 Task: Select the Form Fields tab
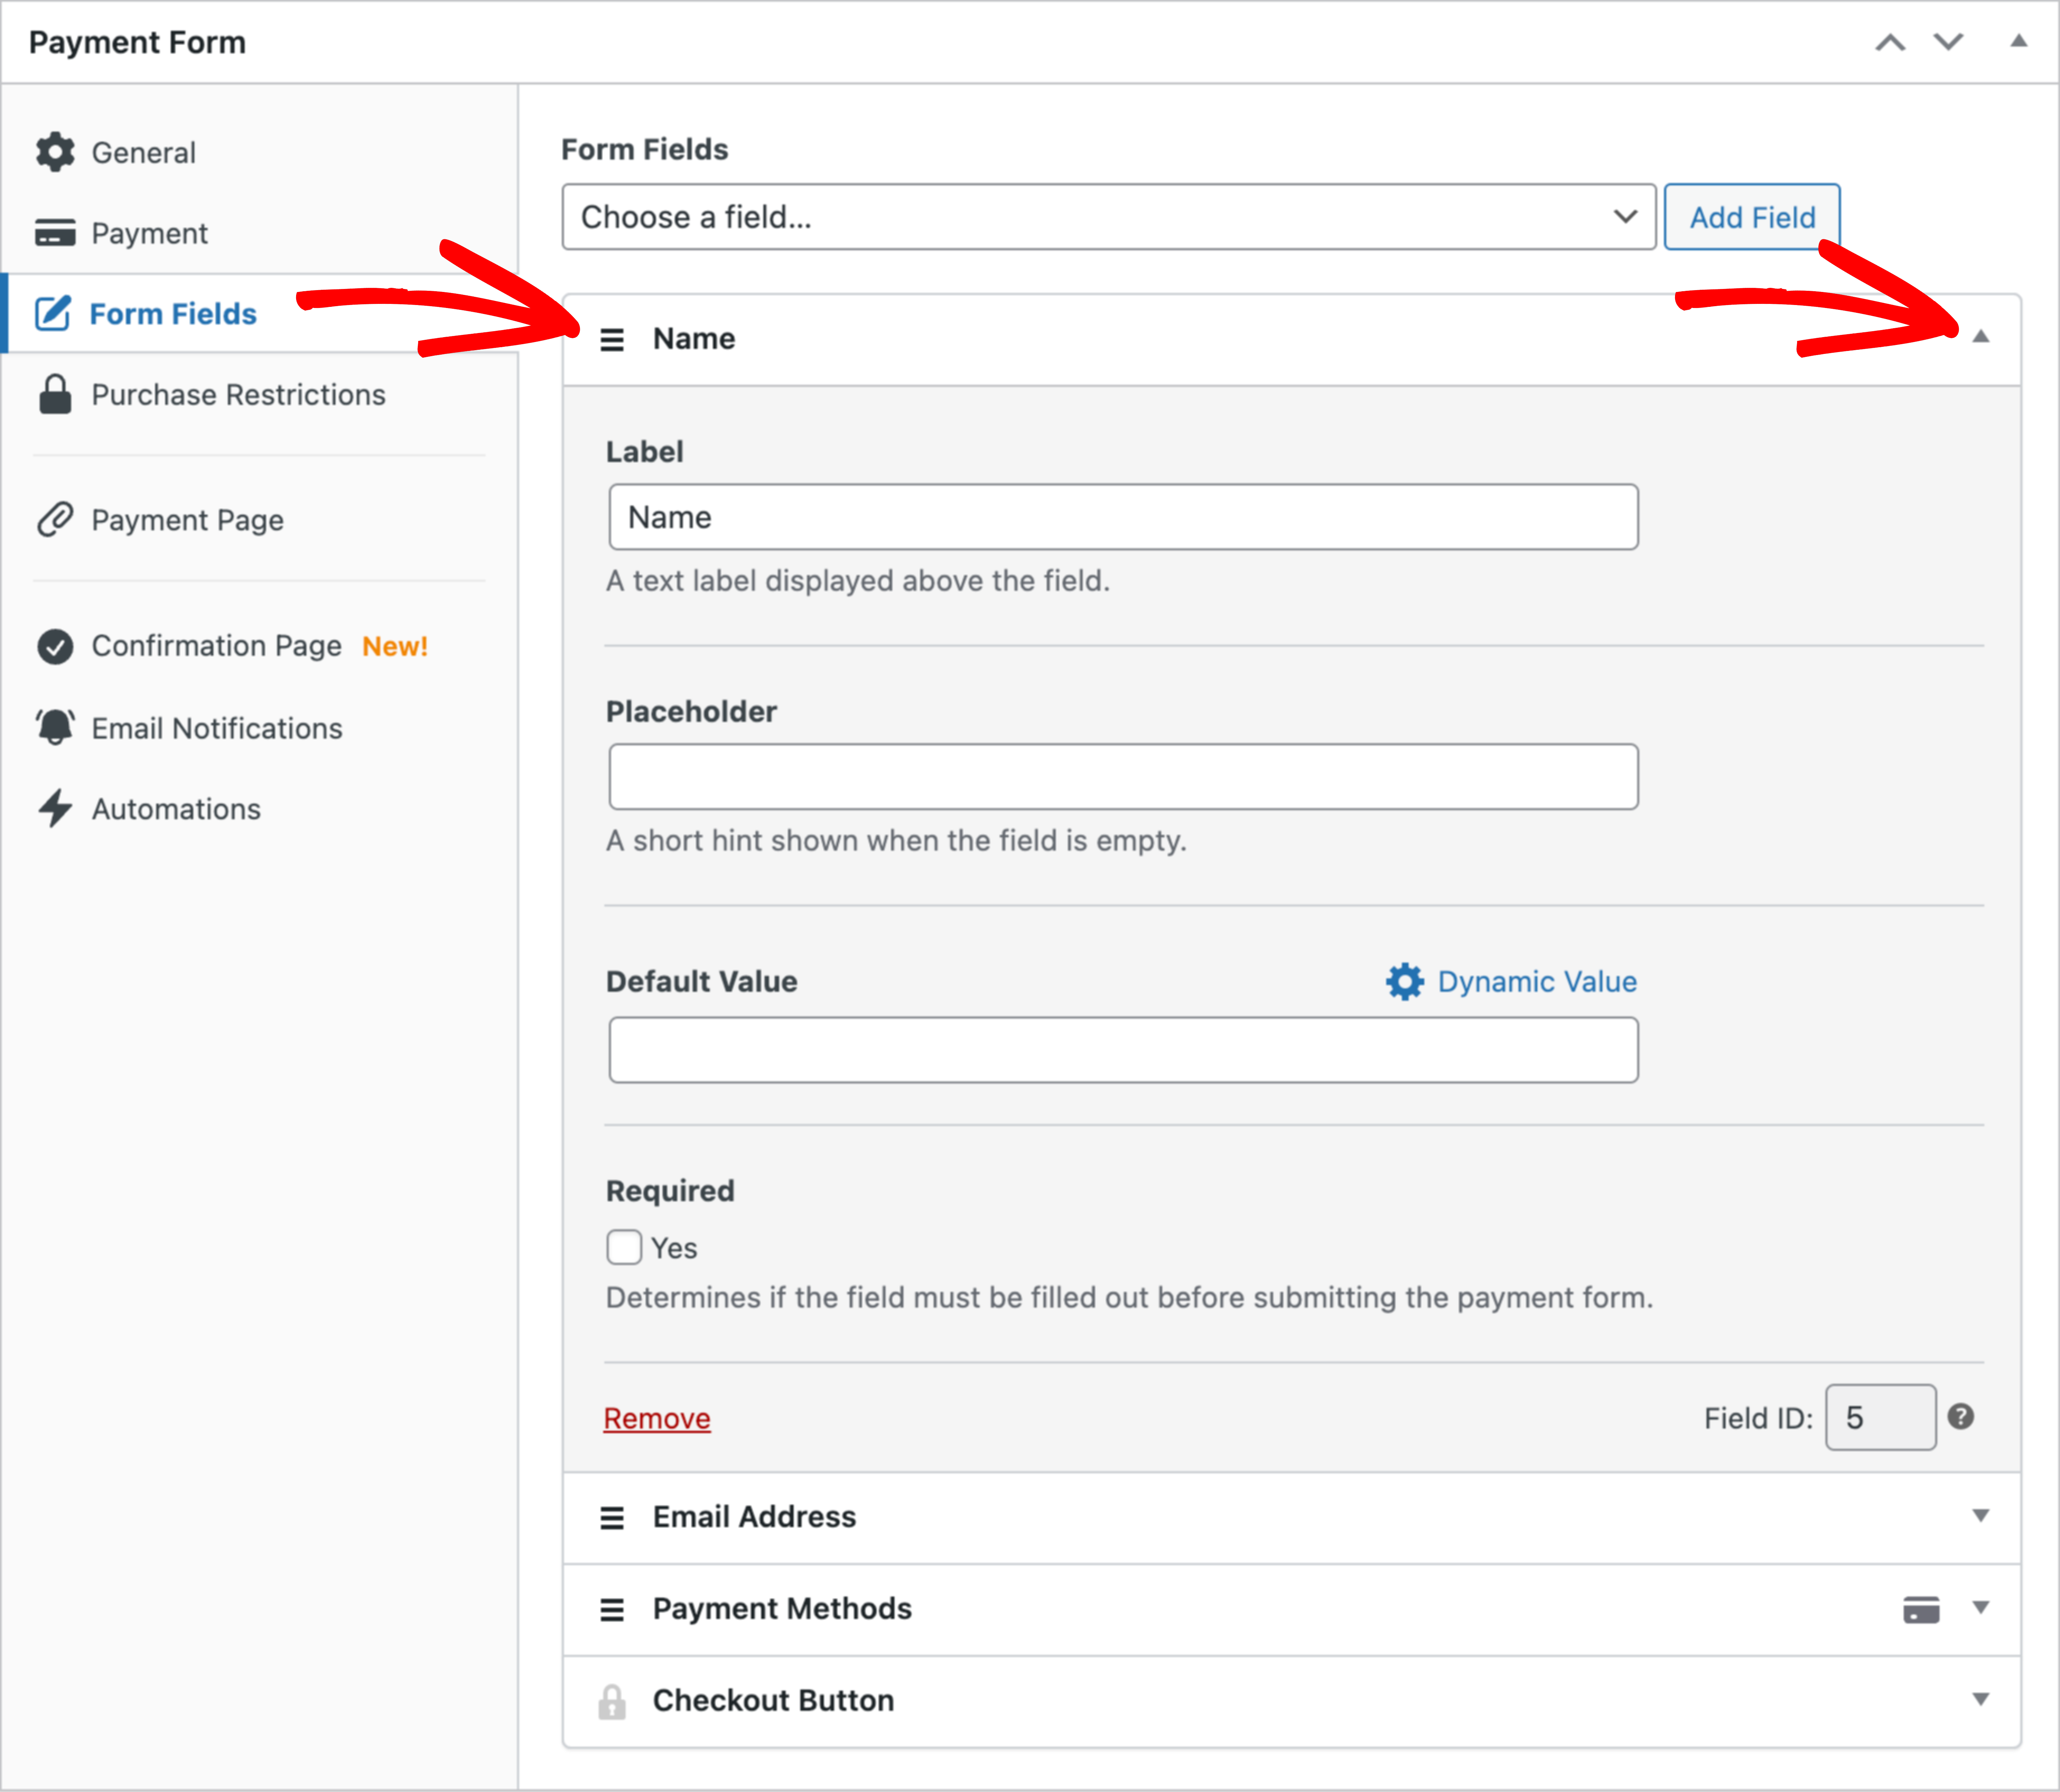pyautogui.click(x=260, y=313)
